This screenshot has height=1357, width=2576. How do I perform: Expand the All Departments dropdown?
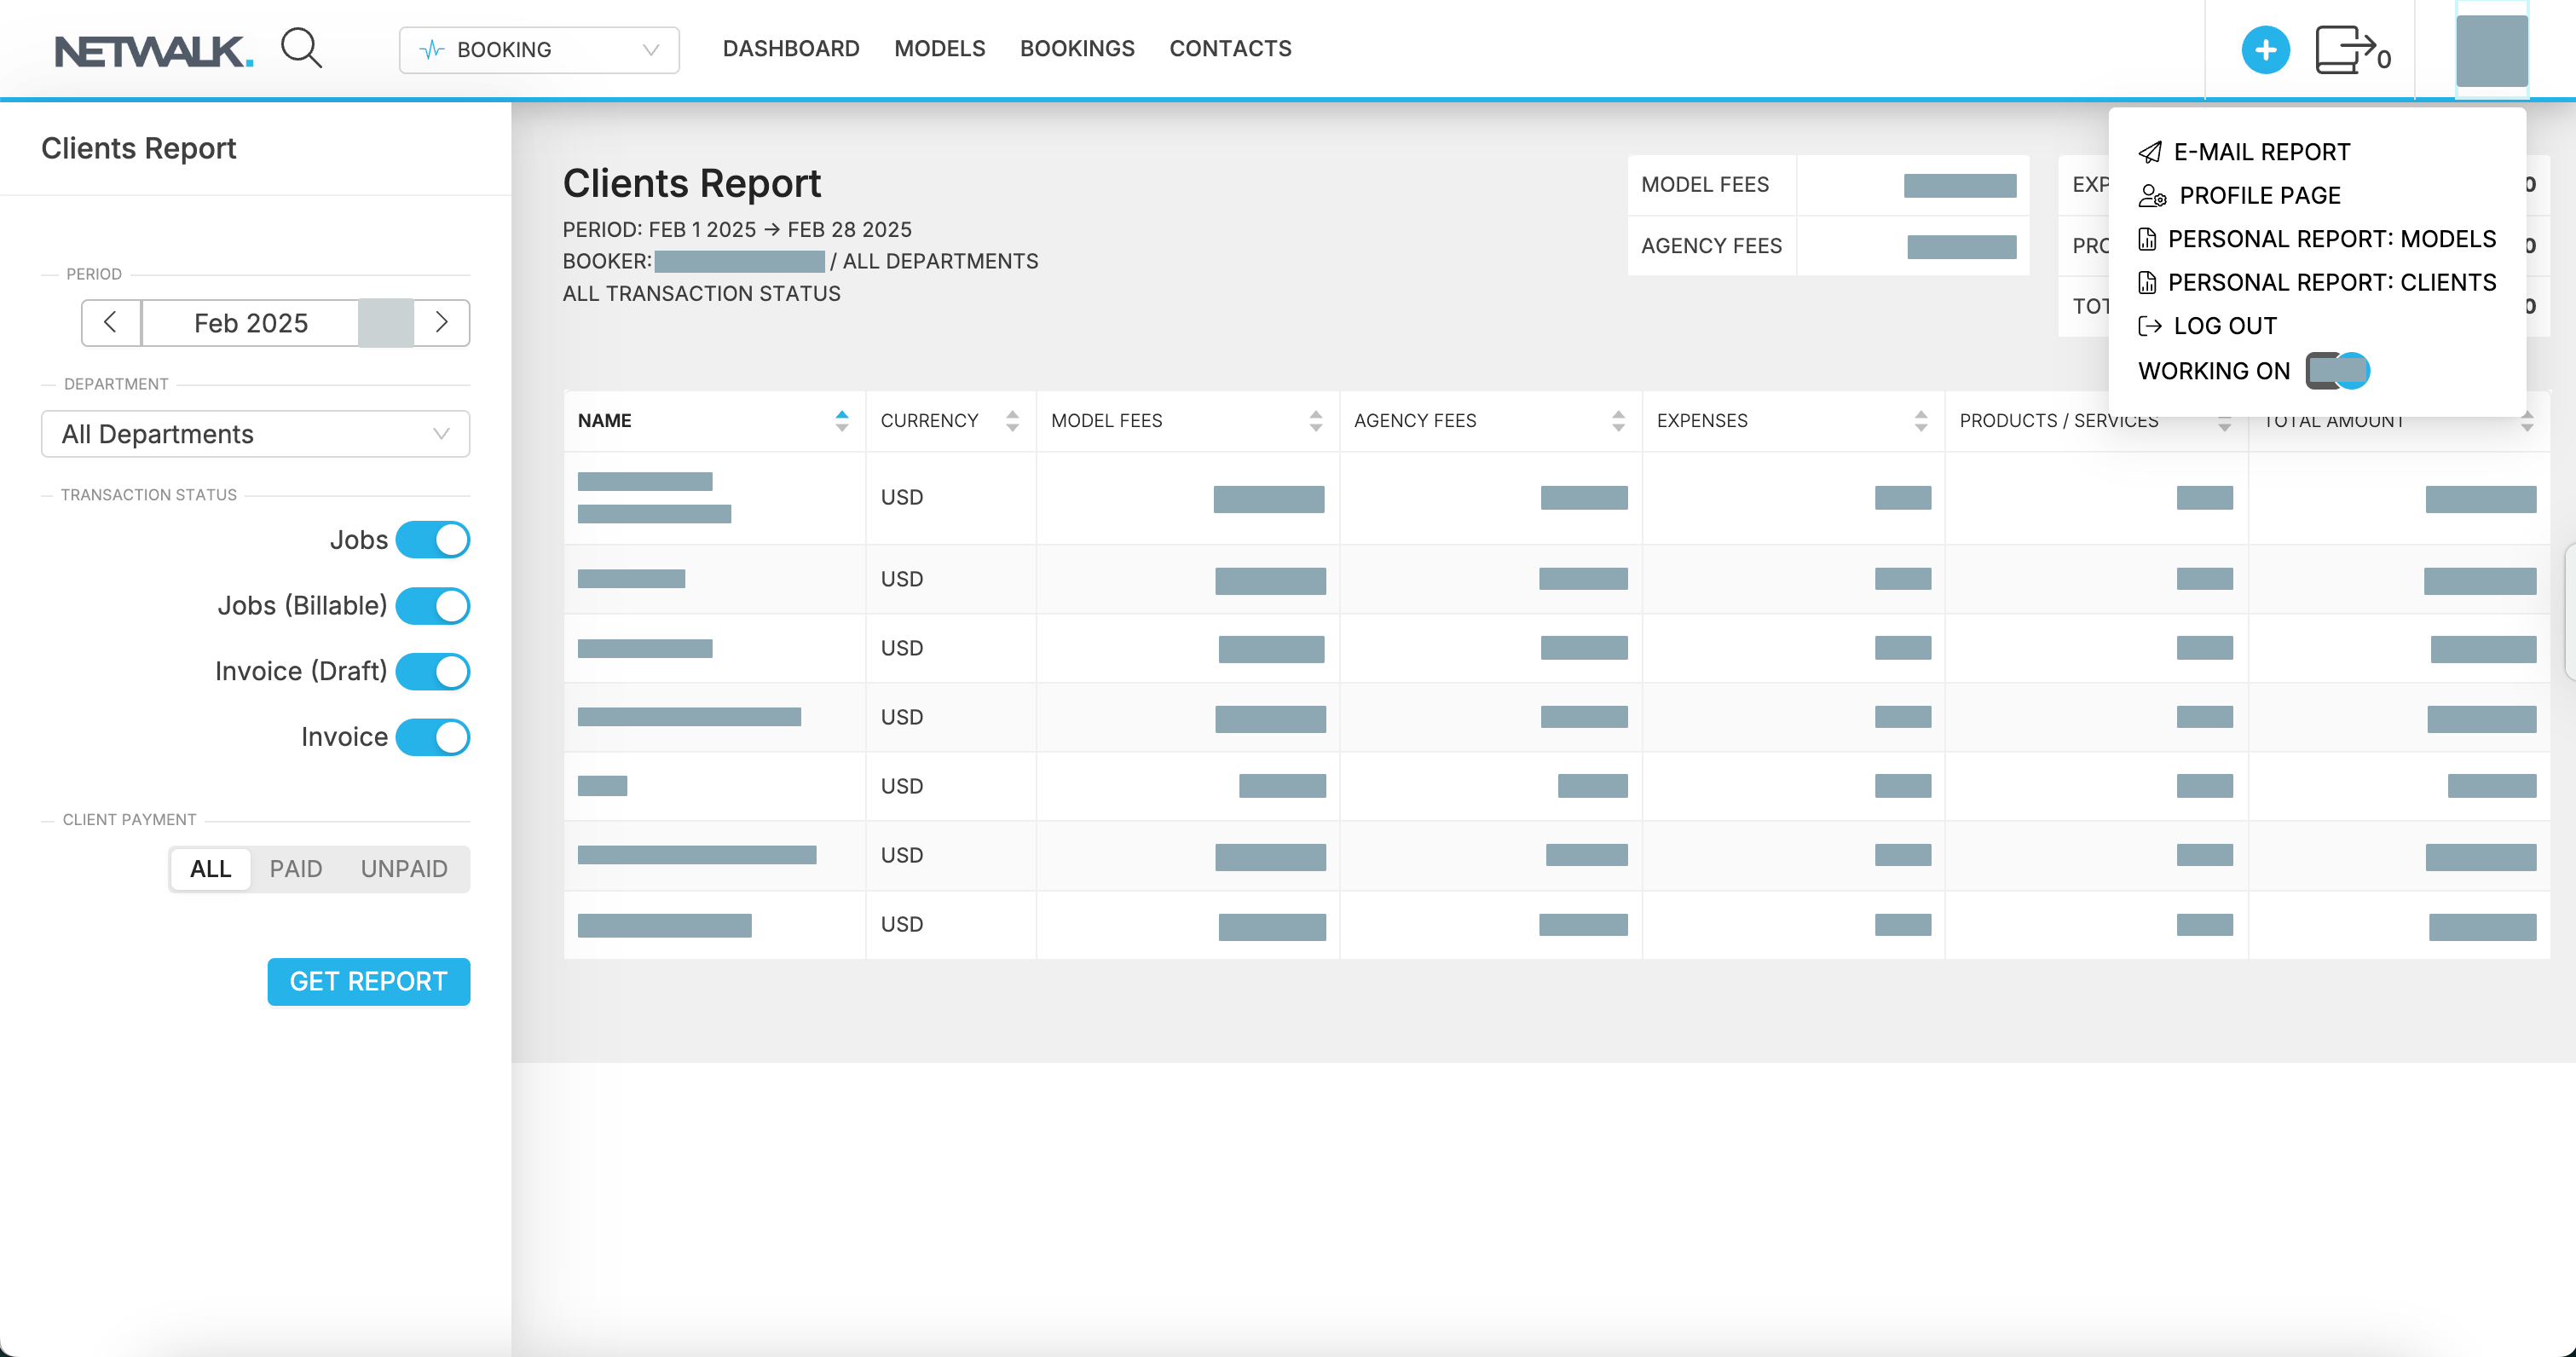(x=255, y=434)
